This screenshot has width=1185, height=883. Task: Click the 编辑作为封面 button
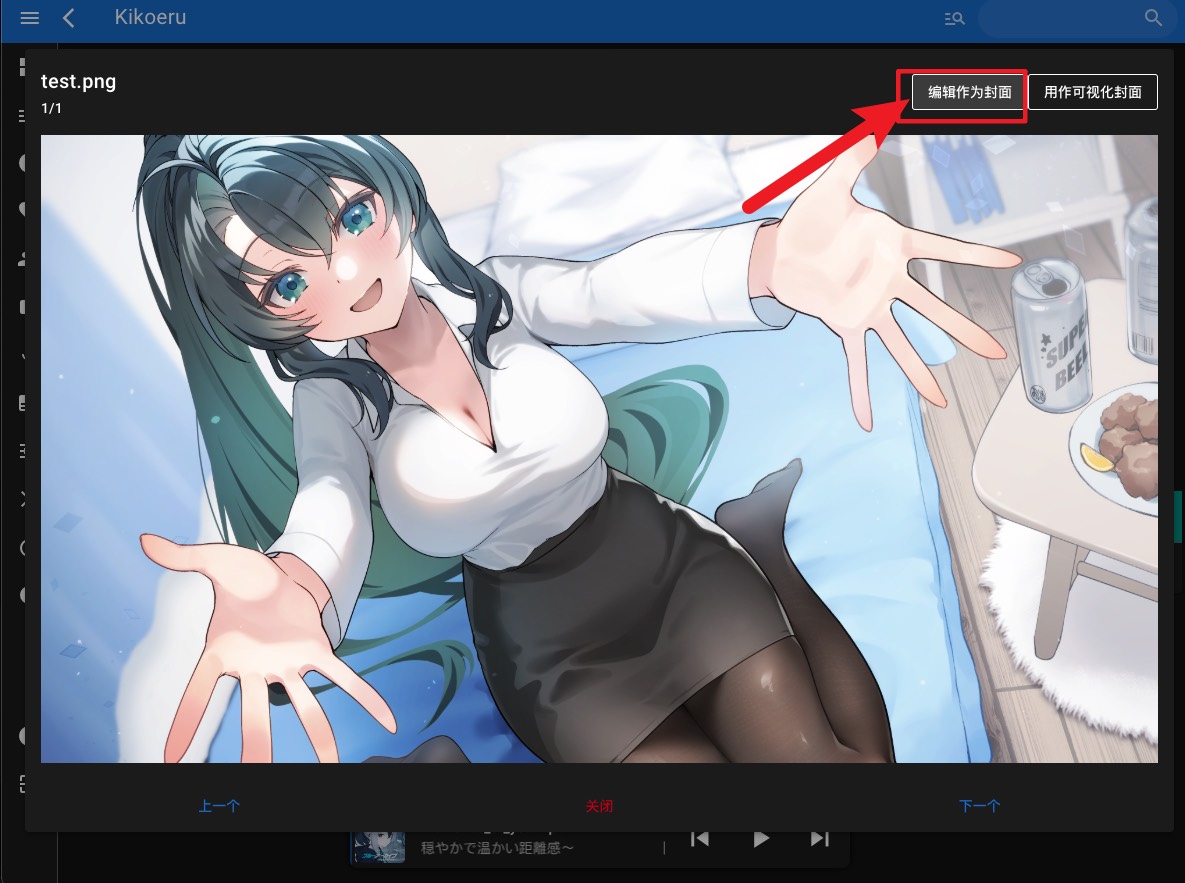click(x=969, y=92)
